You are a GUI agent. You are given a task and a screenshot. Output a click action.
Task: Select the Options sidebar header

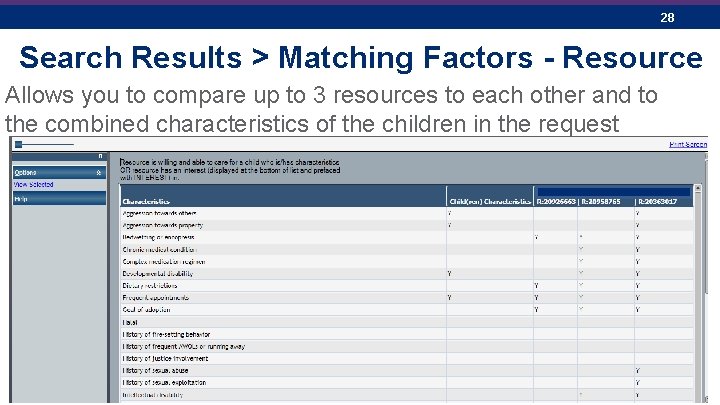click(x=59, y=173)
